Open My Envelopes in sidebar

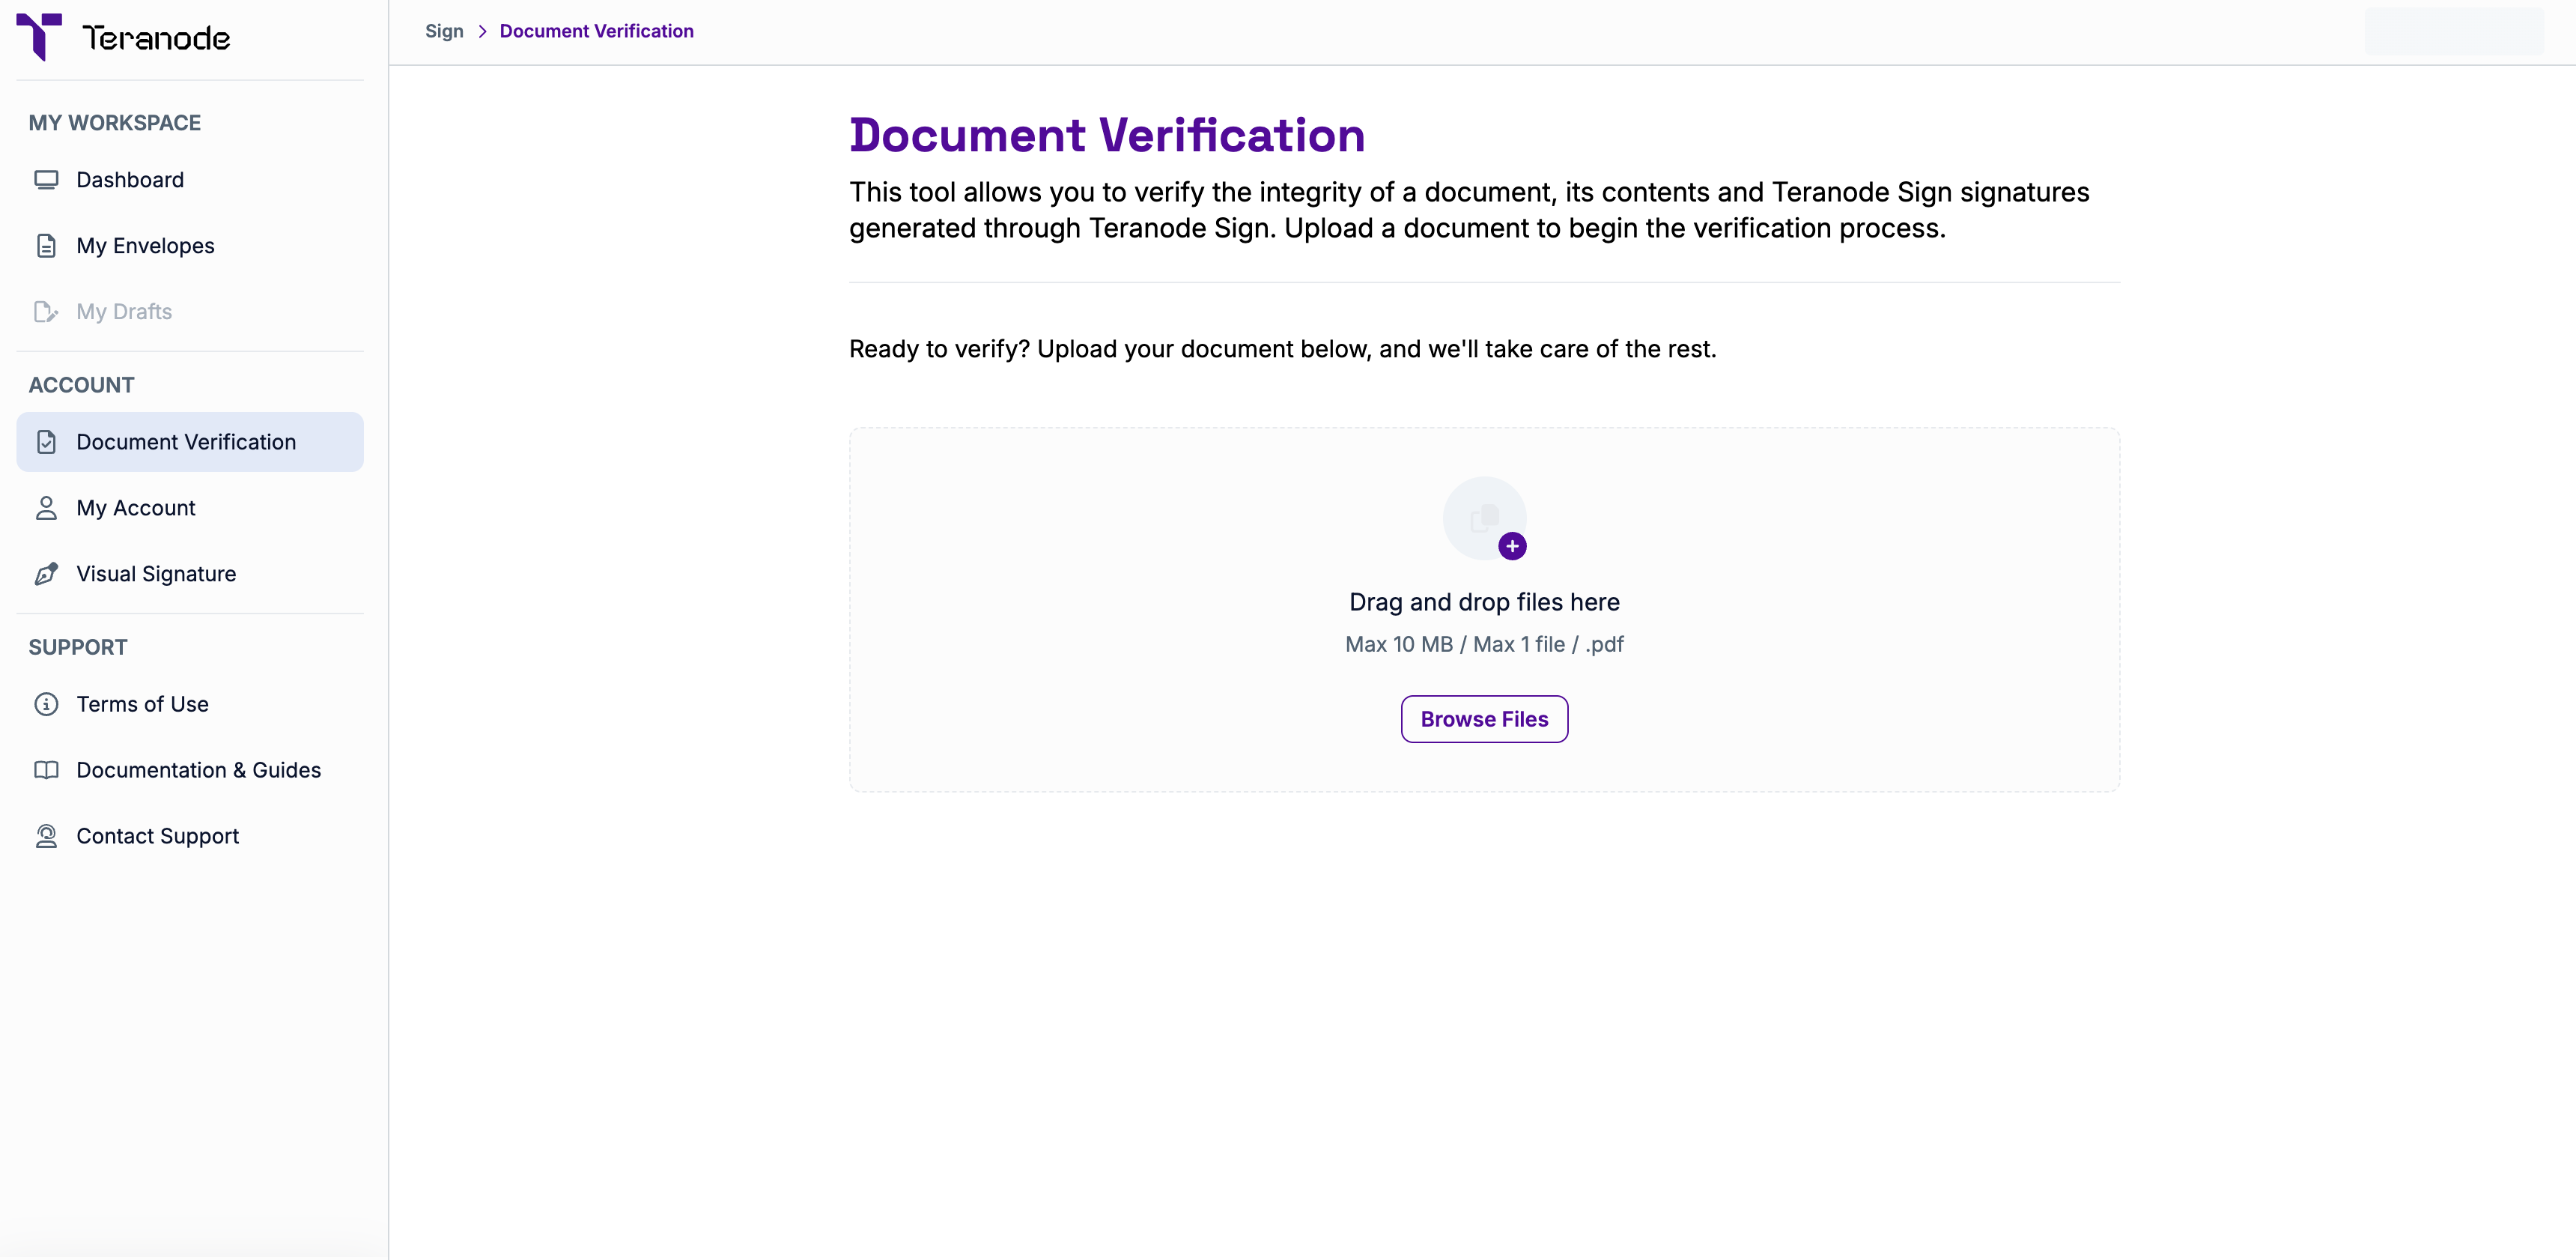[x=145, y=246]
